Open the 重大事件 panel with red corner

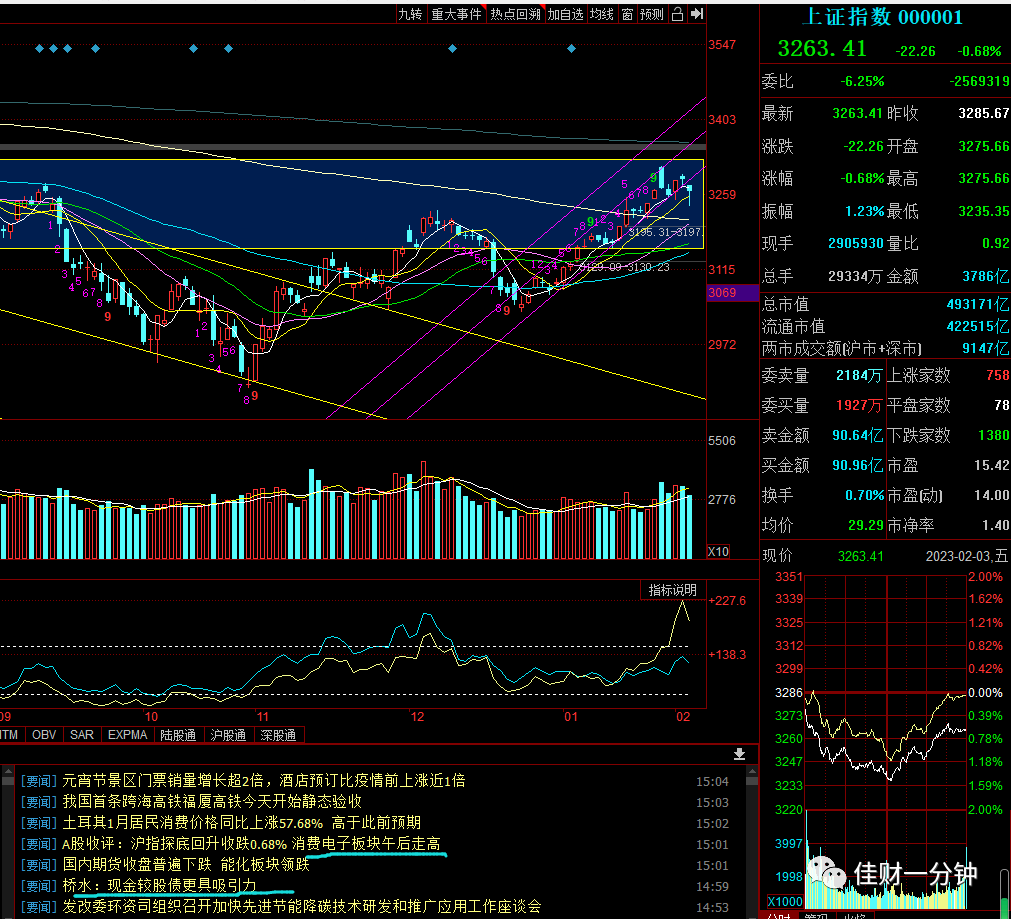pyautogui.click(x=456, y=14)
